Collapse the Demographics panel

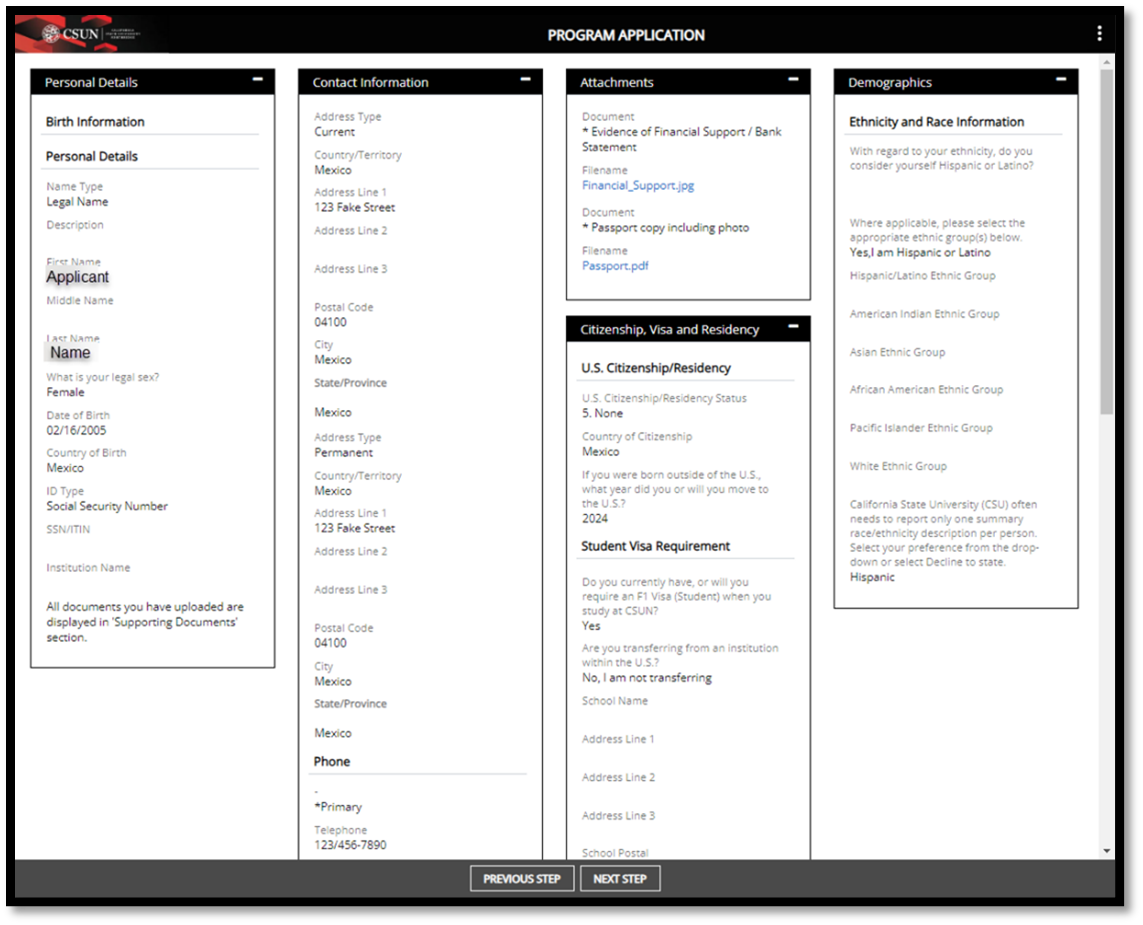[x=1062, y=78]
